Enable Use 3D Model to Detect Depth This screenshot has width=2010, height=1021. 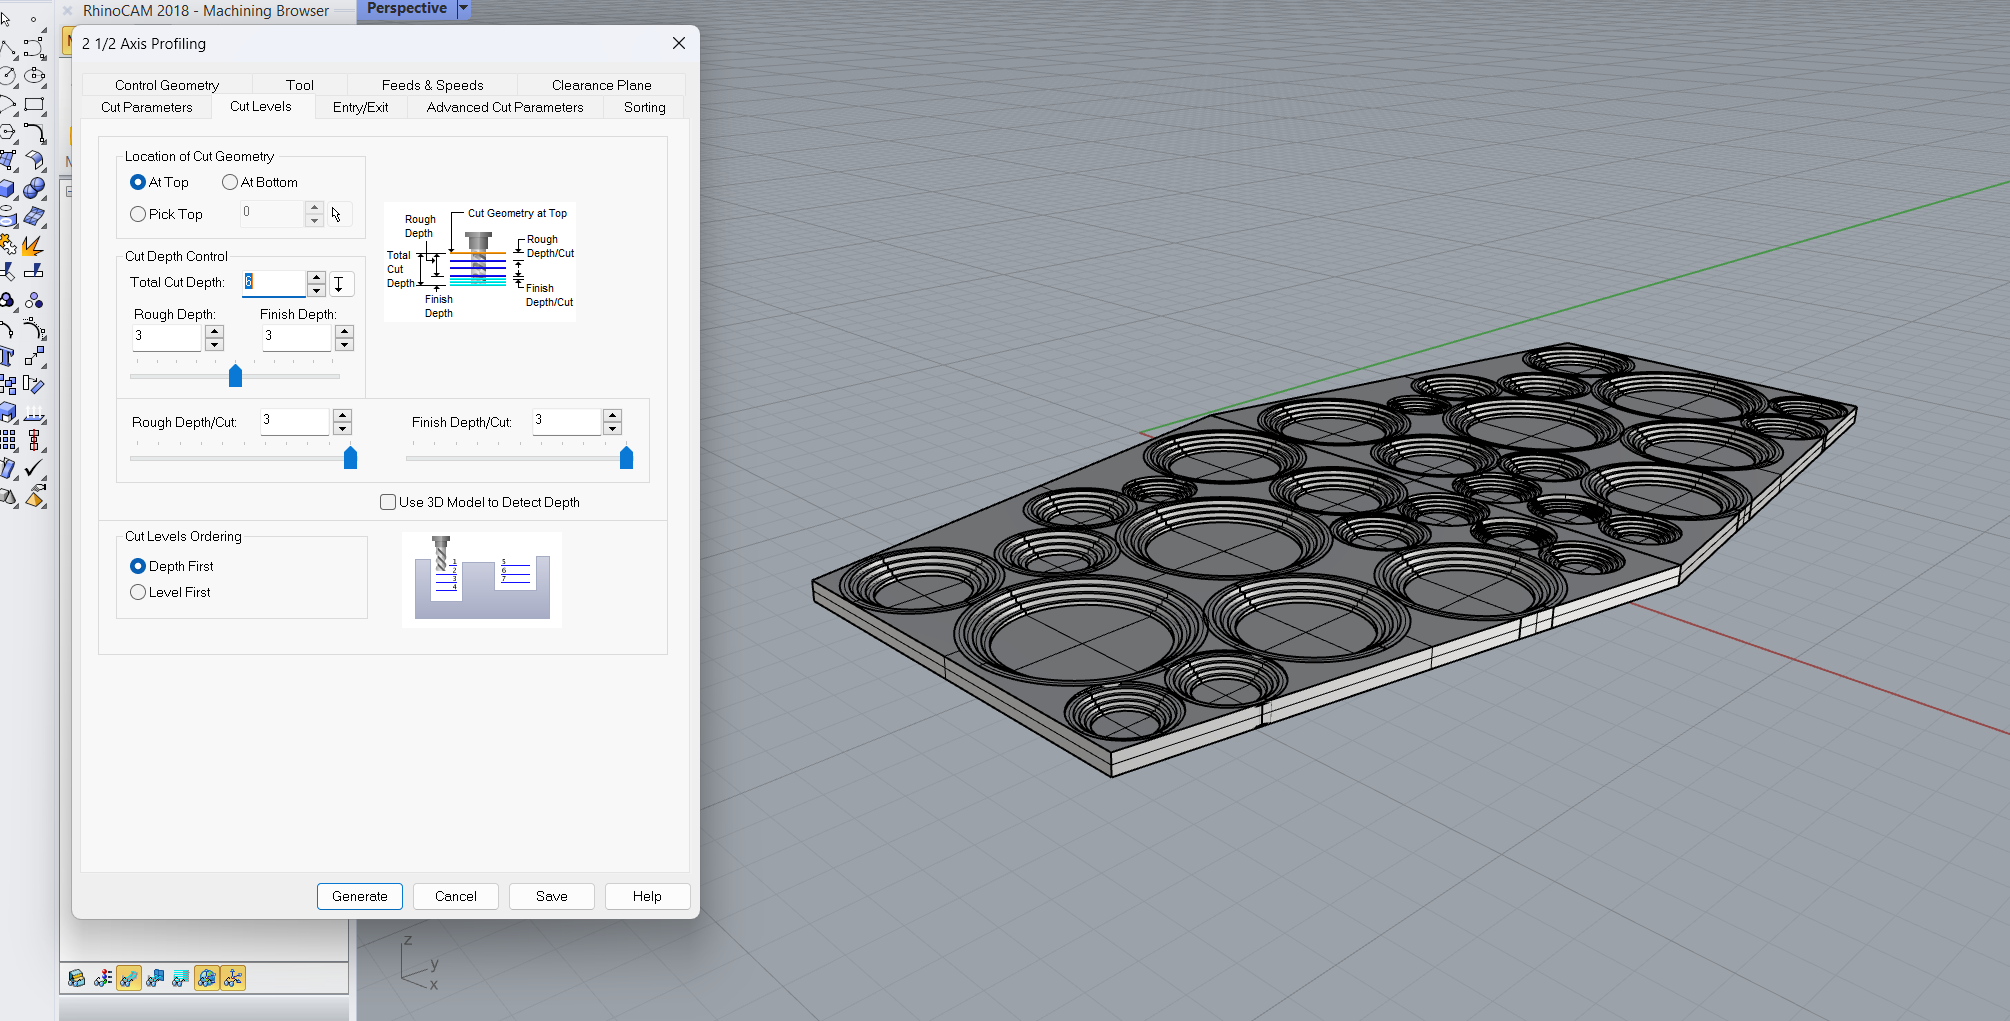tap(388, 502)
